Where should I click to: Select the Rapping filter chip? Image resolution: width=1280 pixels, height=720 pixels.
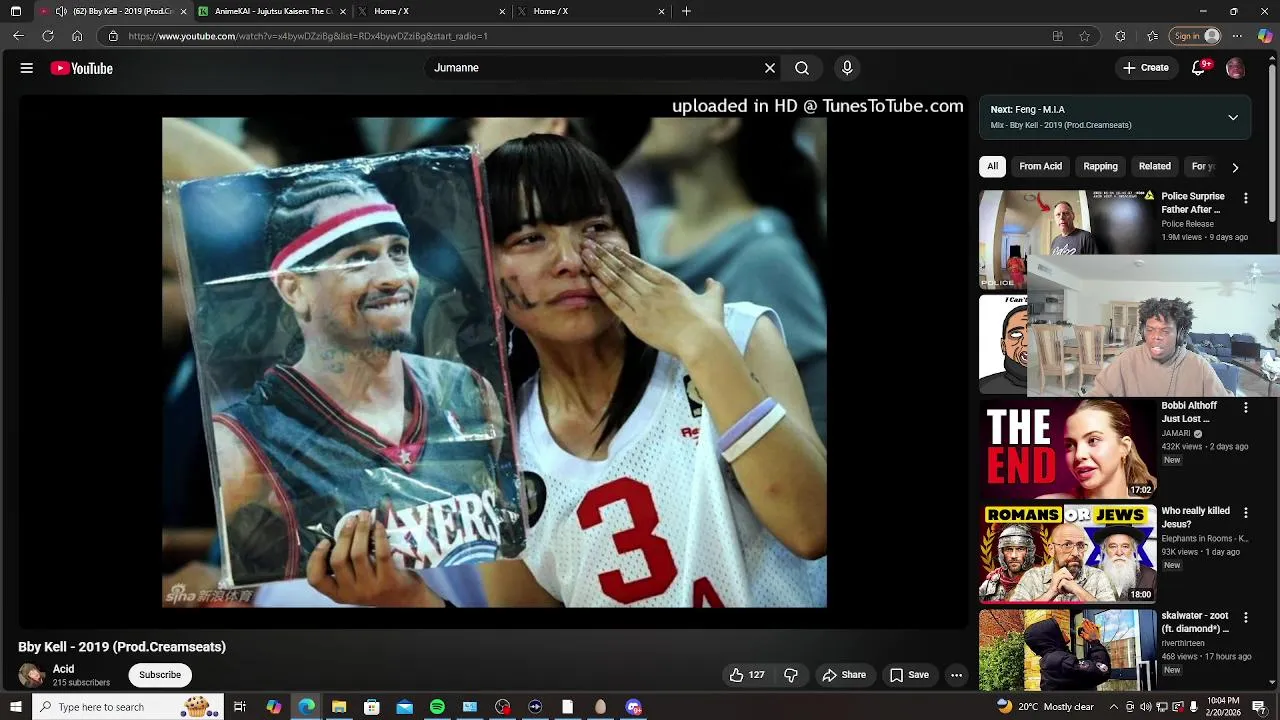tap(1100, 166)
